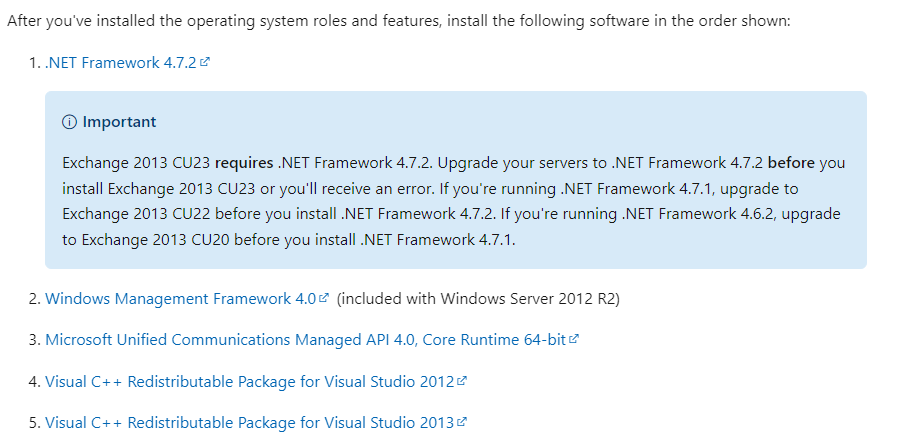This screenshot has height=439, width=906.
Task: Click the external-link icon beside .NET Framework 4.7.2
Action: click(x=205, y=62)
